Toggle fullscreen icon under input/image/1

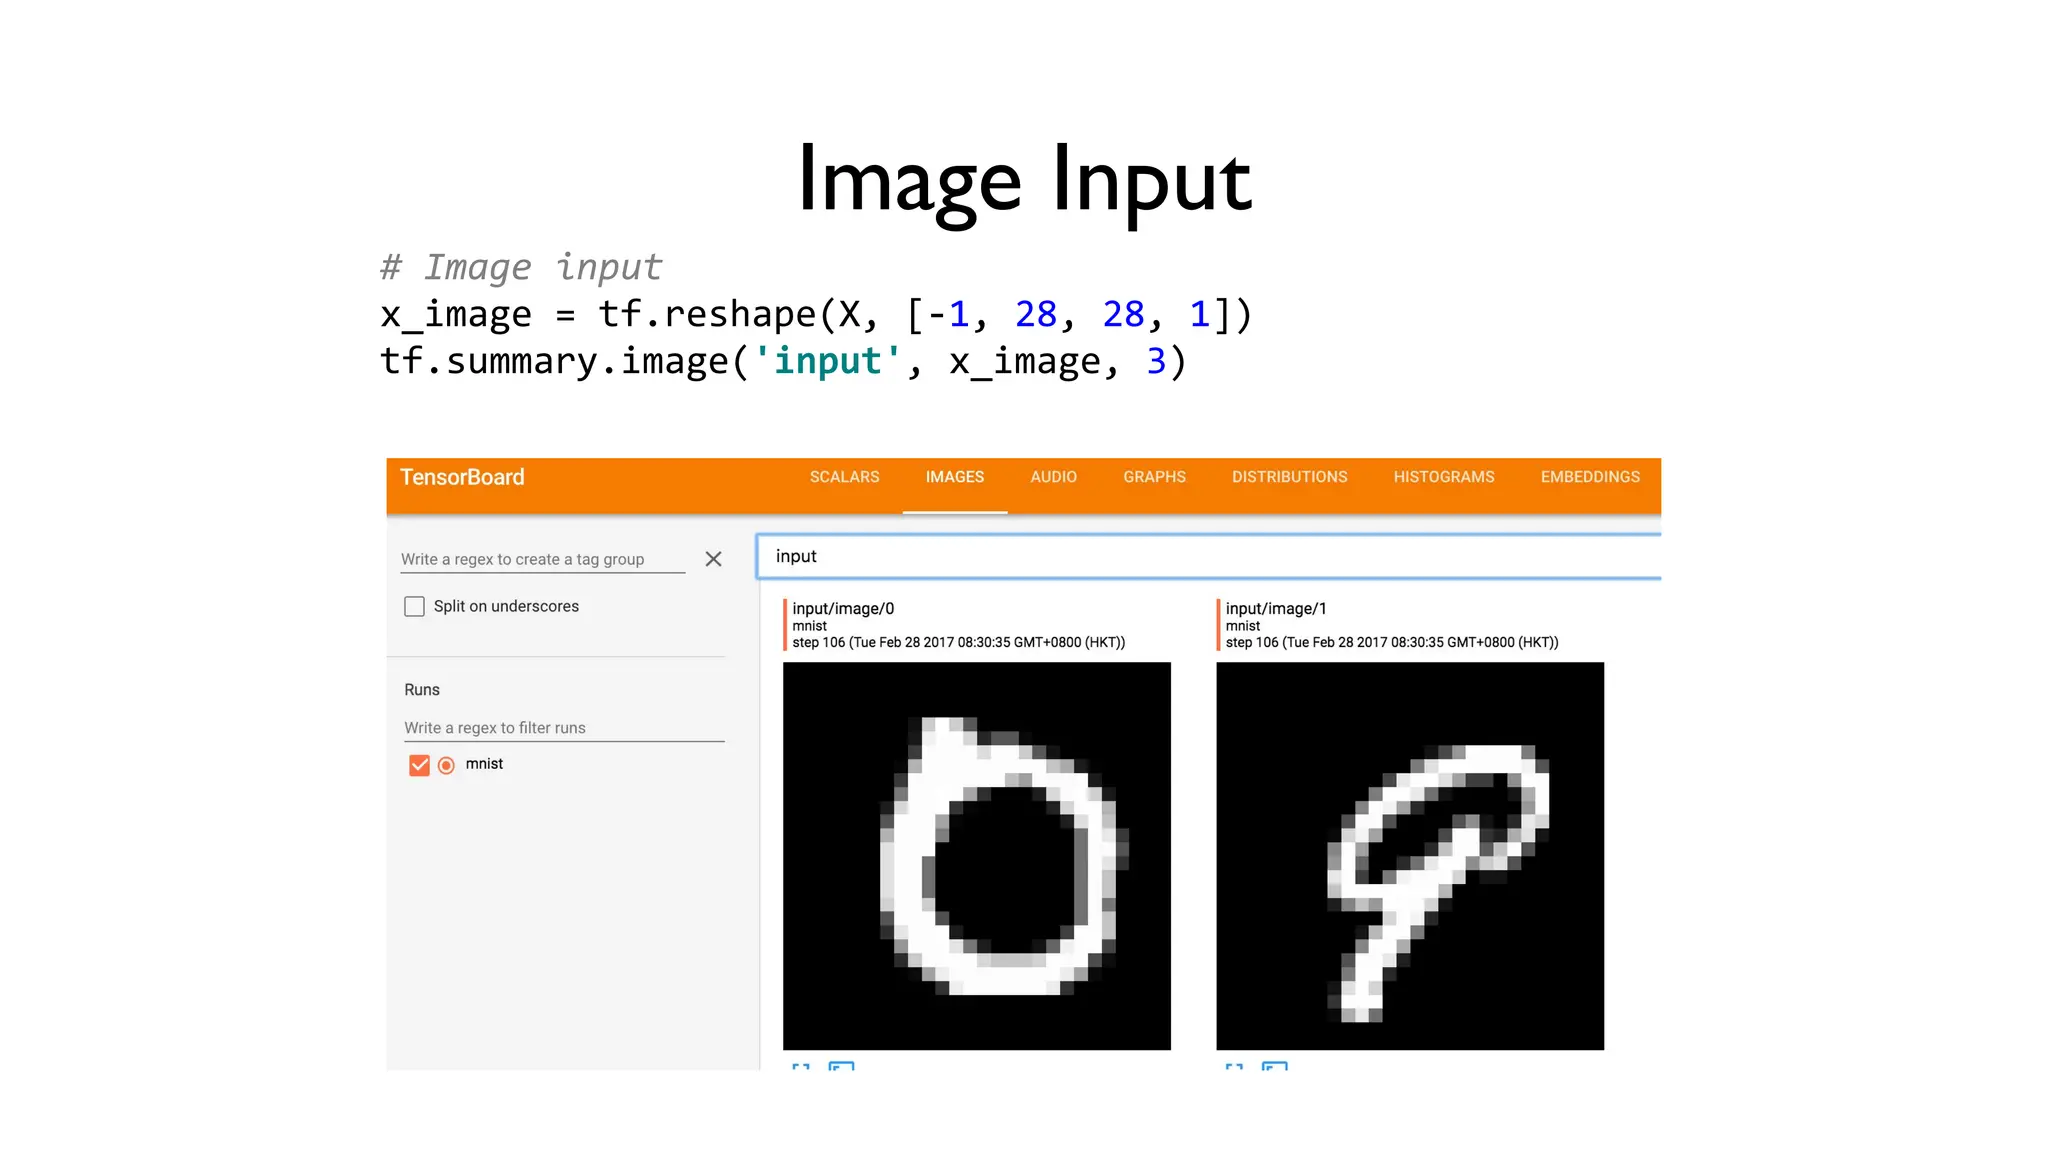[1234, 1066]
